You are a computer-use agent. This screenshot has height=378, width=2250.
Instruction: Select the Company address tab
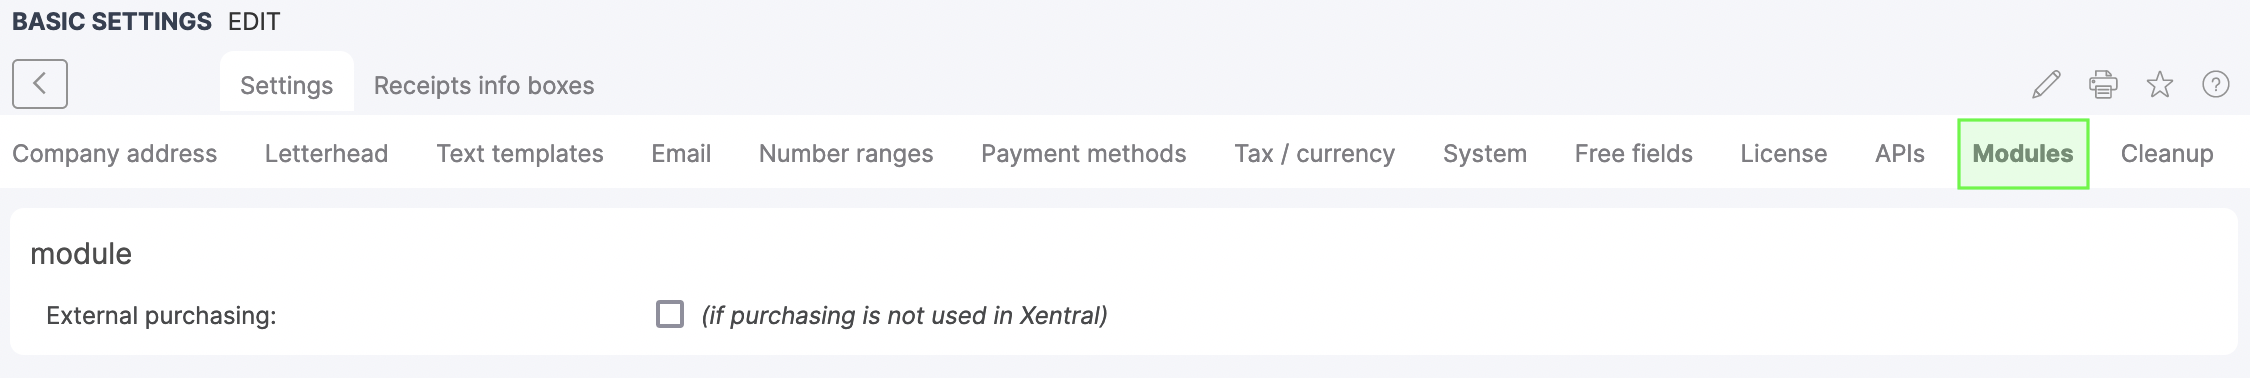(115, 153)
